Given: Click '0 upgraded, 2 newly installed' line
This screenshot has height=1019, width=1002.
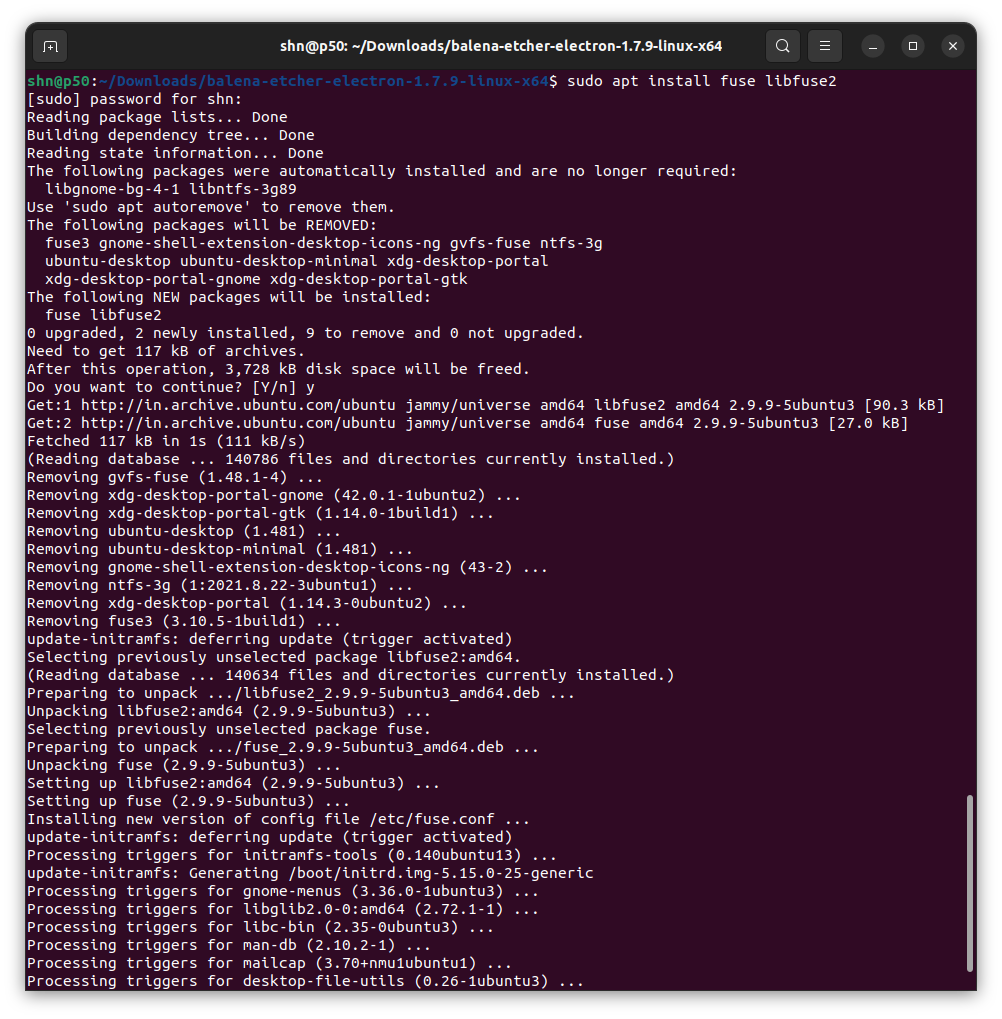Looking at the screenshot, I should click(305, 333).
